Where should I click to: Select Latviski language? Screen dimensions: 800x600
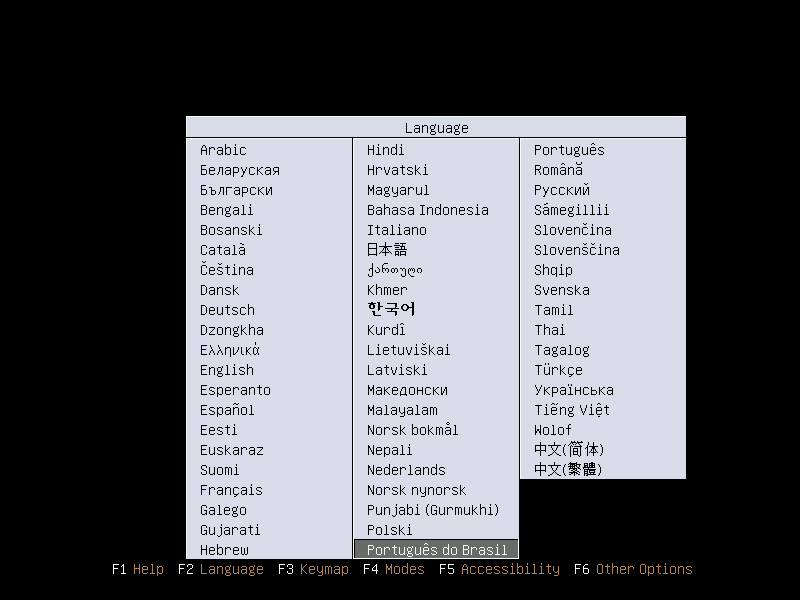coord(397,370)
